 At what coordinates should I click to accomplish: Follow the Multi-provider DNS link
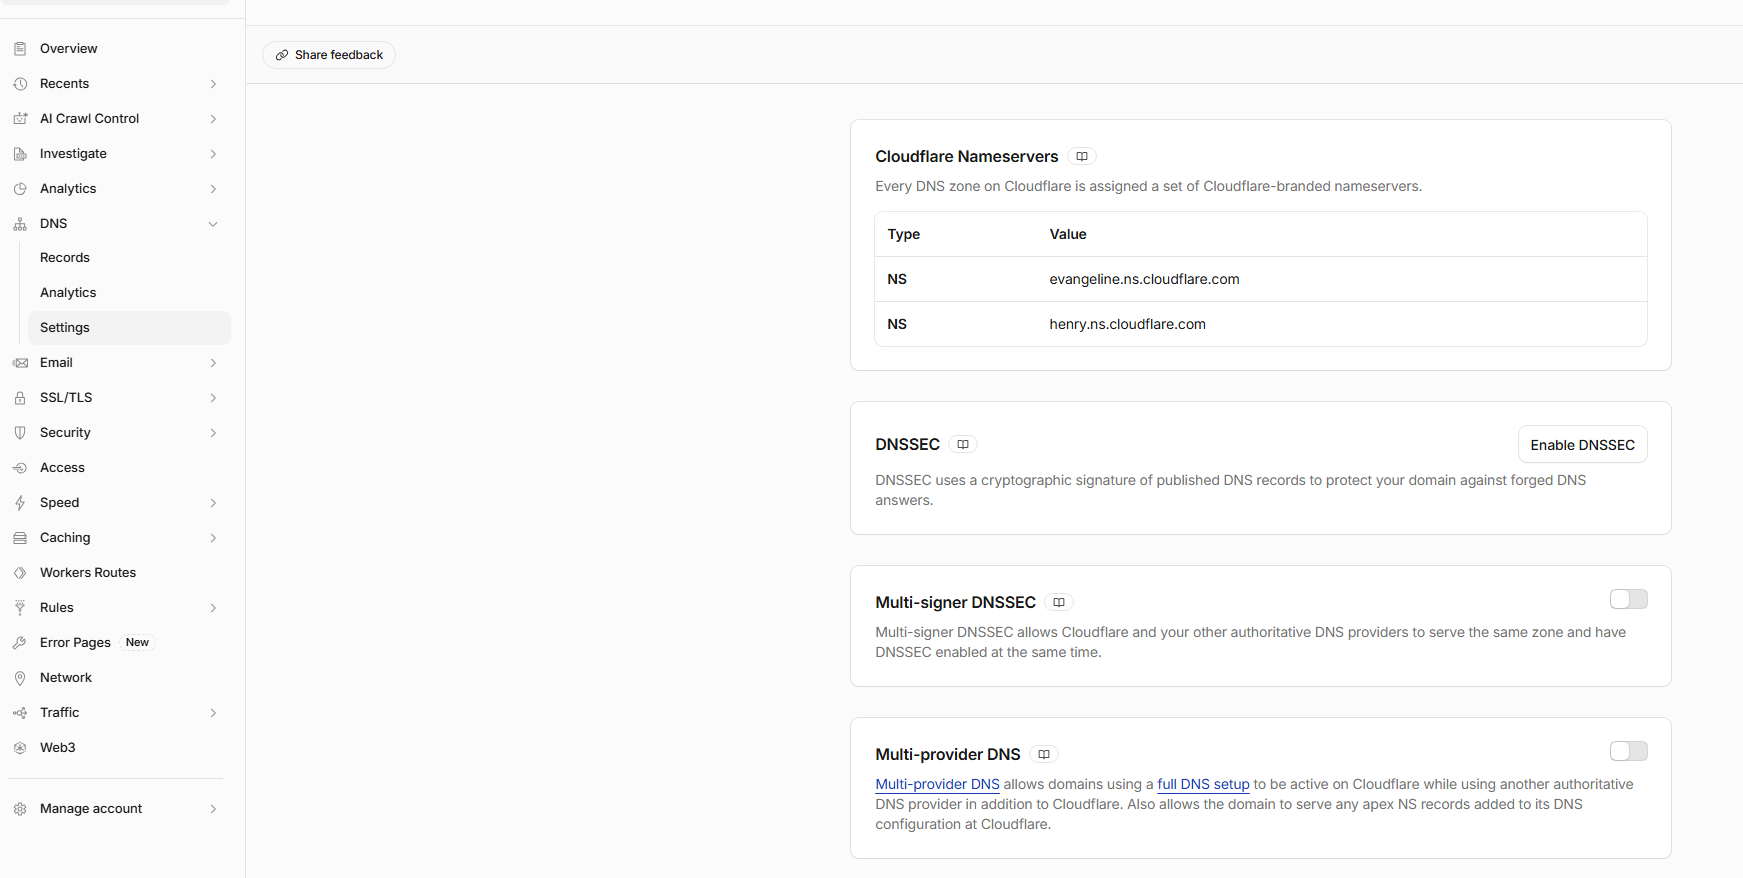[937, 785]
